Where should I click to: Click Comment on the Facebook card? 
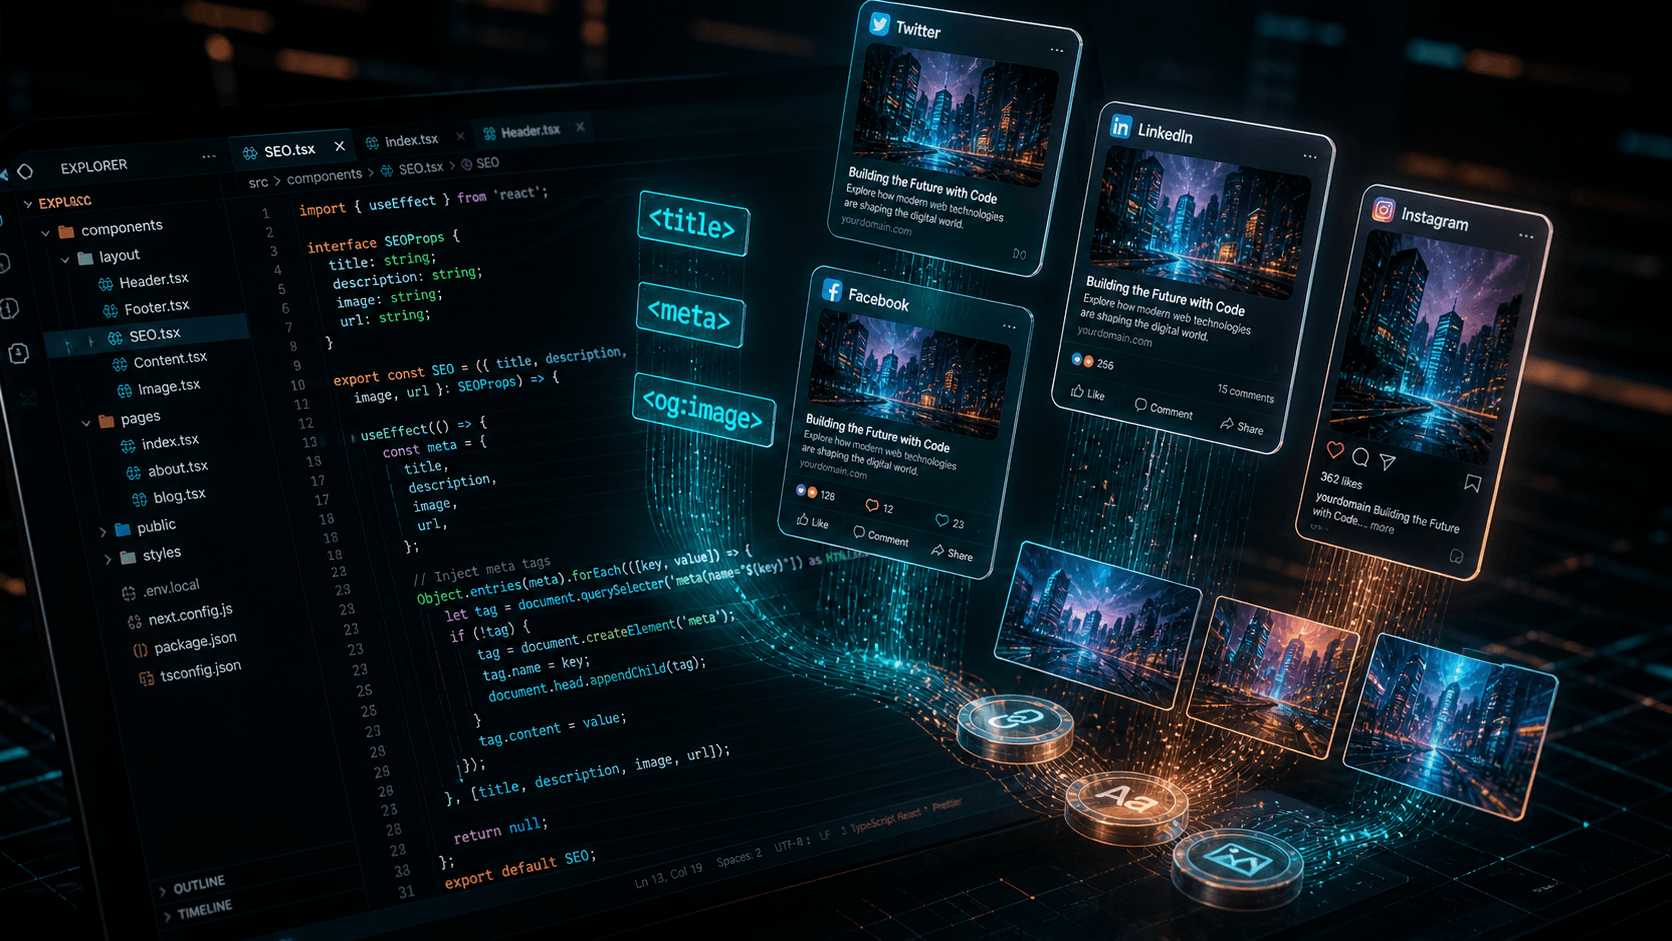(881, 536)
